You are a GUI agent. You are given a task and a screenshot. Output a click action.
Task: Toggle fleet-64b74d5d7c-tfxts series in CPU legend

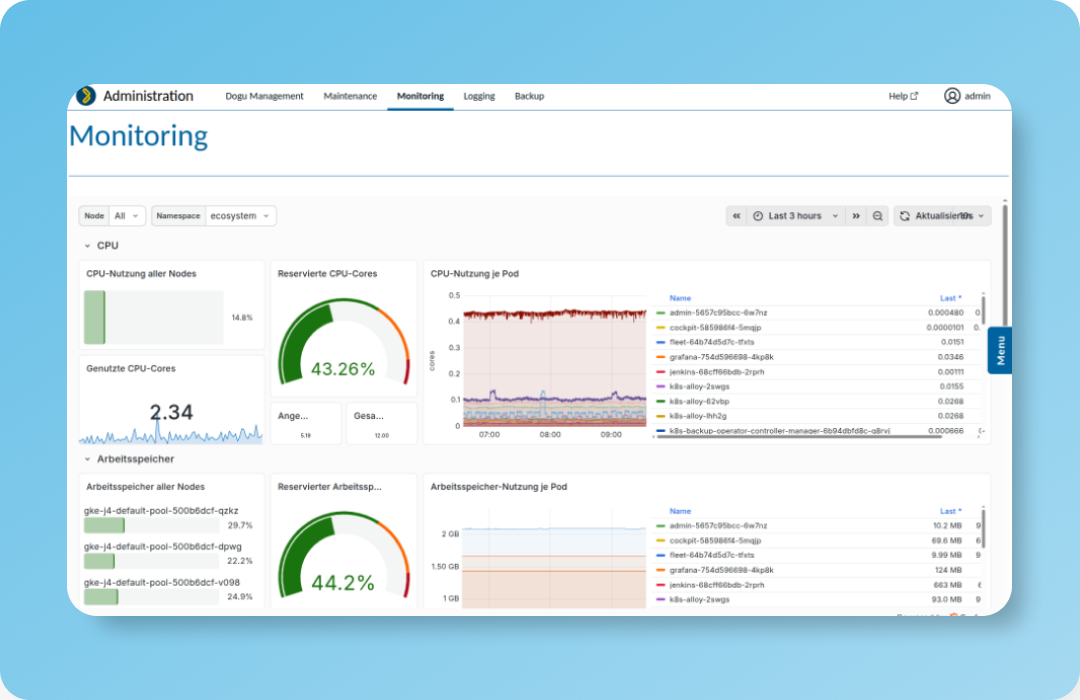[712, 342]
